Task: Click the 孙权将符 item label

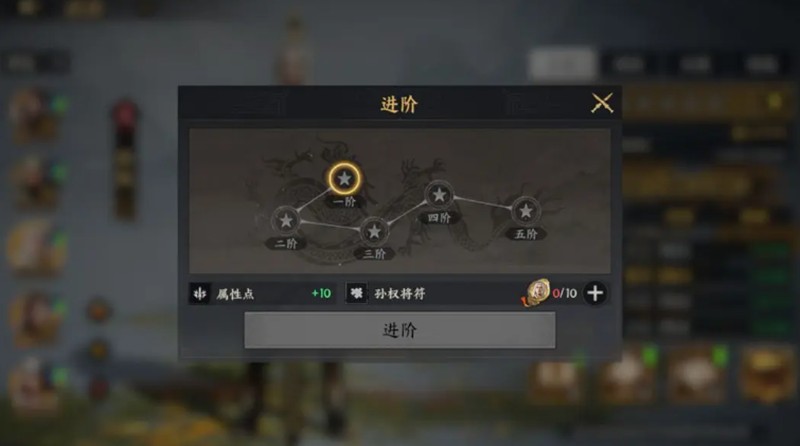Action: click(x=399, y=294)
